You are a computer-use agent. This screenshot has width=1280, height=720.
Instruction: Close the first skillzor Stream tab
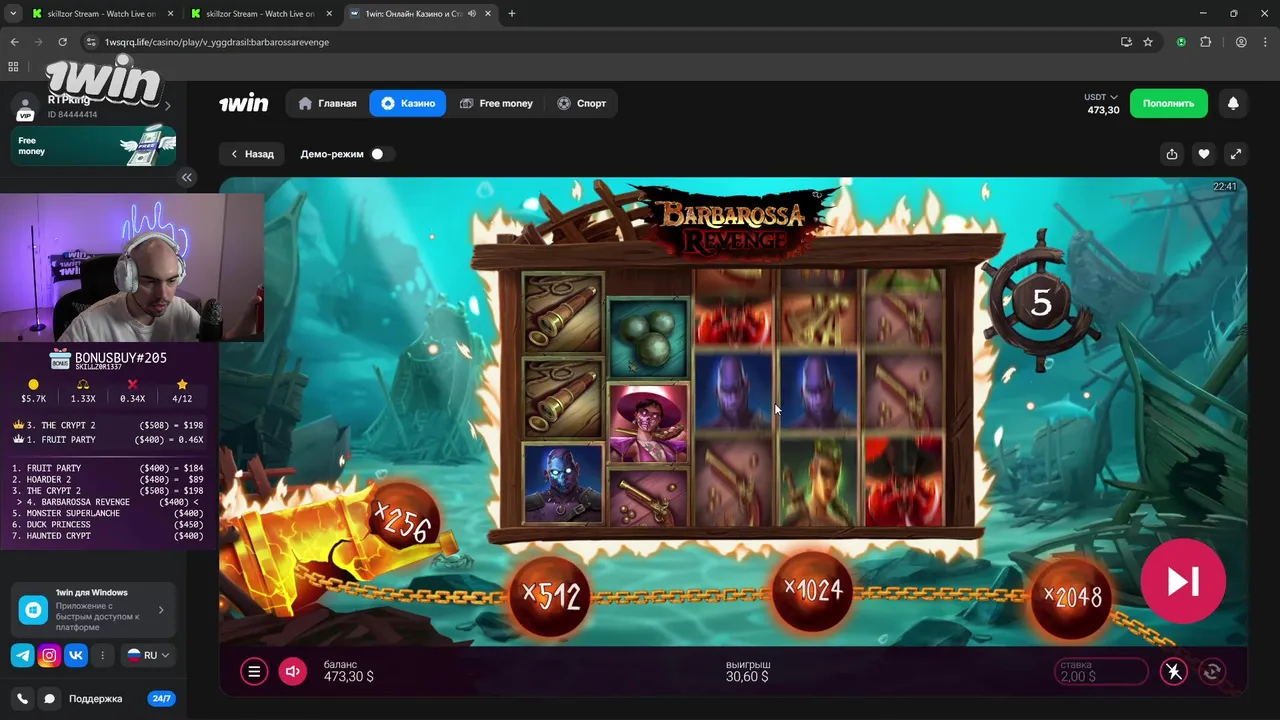point(169,14)
